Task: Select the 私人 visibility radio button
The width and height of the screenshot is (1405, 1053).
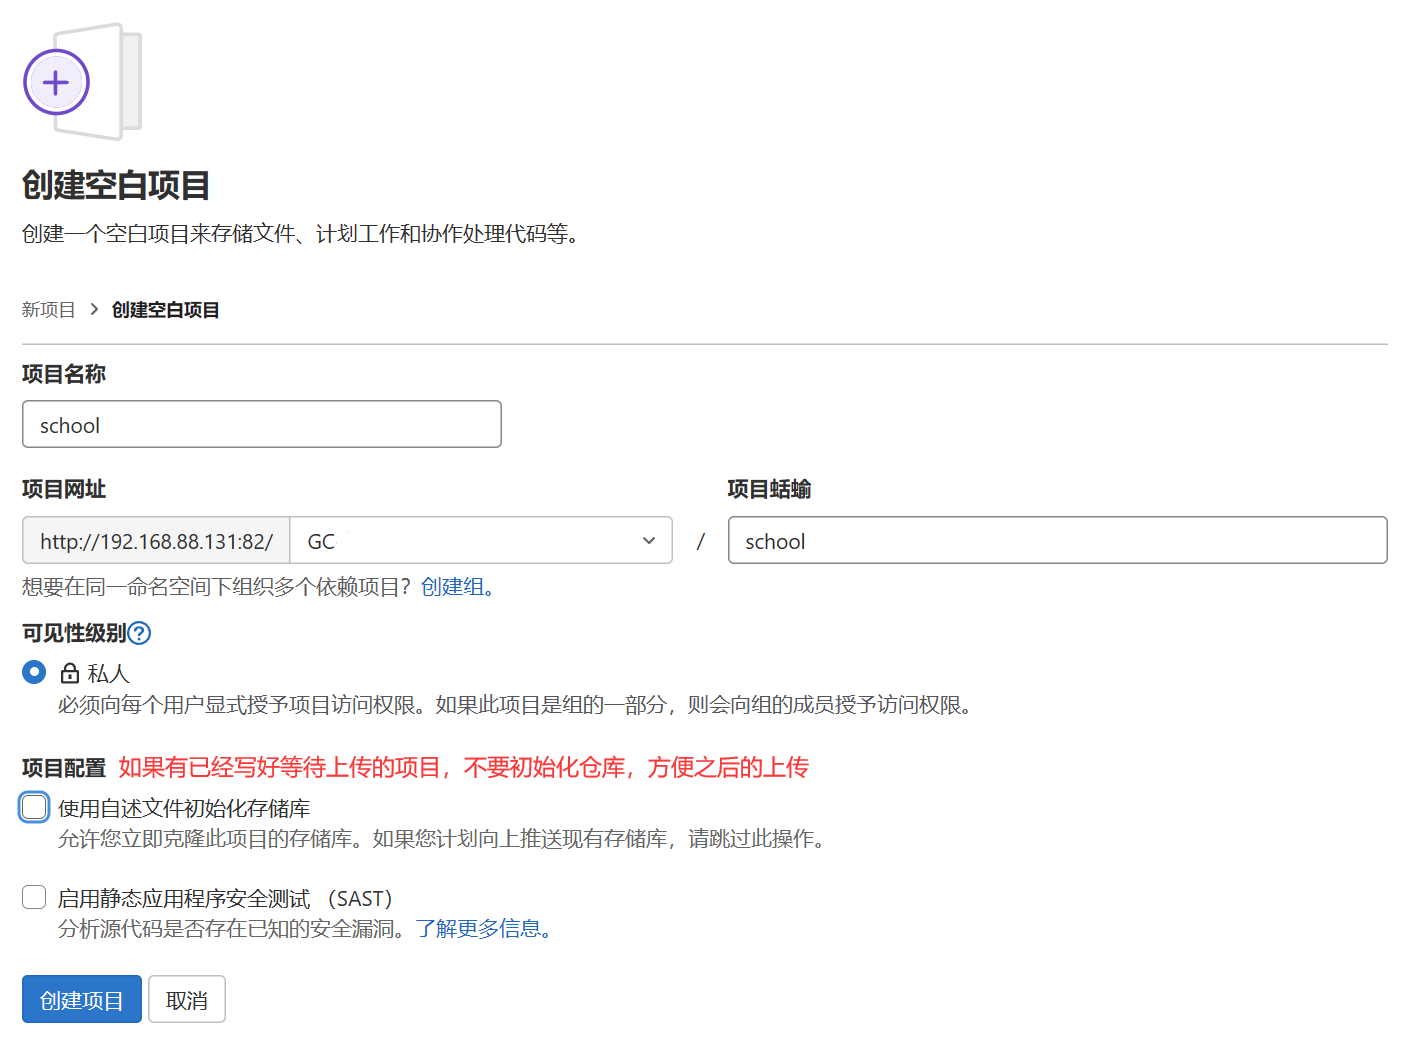Action: click(34, 672)
